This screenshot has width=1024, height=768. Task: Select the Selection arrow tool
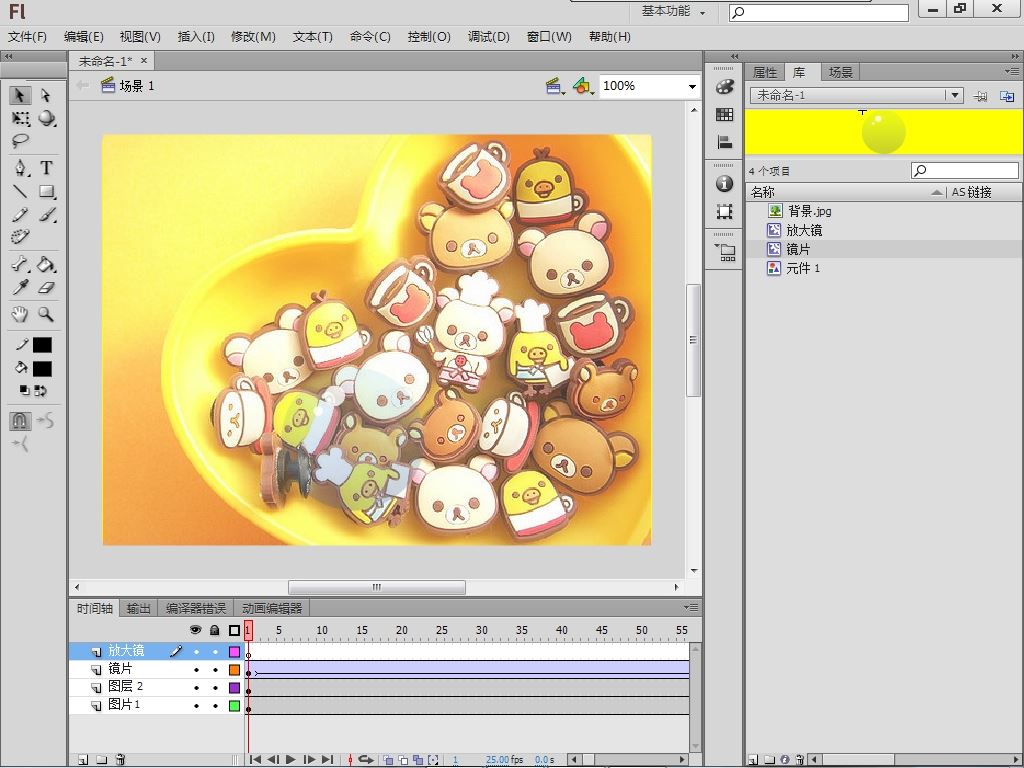[20, 95]
